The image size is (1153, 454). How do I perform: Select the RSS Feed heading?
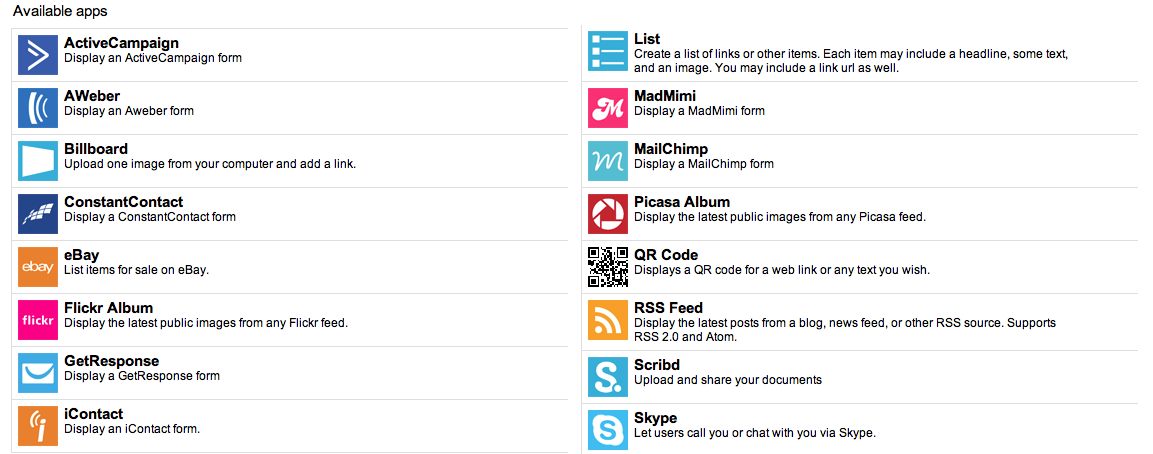(668, 308)
